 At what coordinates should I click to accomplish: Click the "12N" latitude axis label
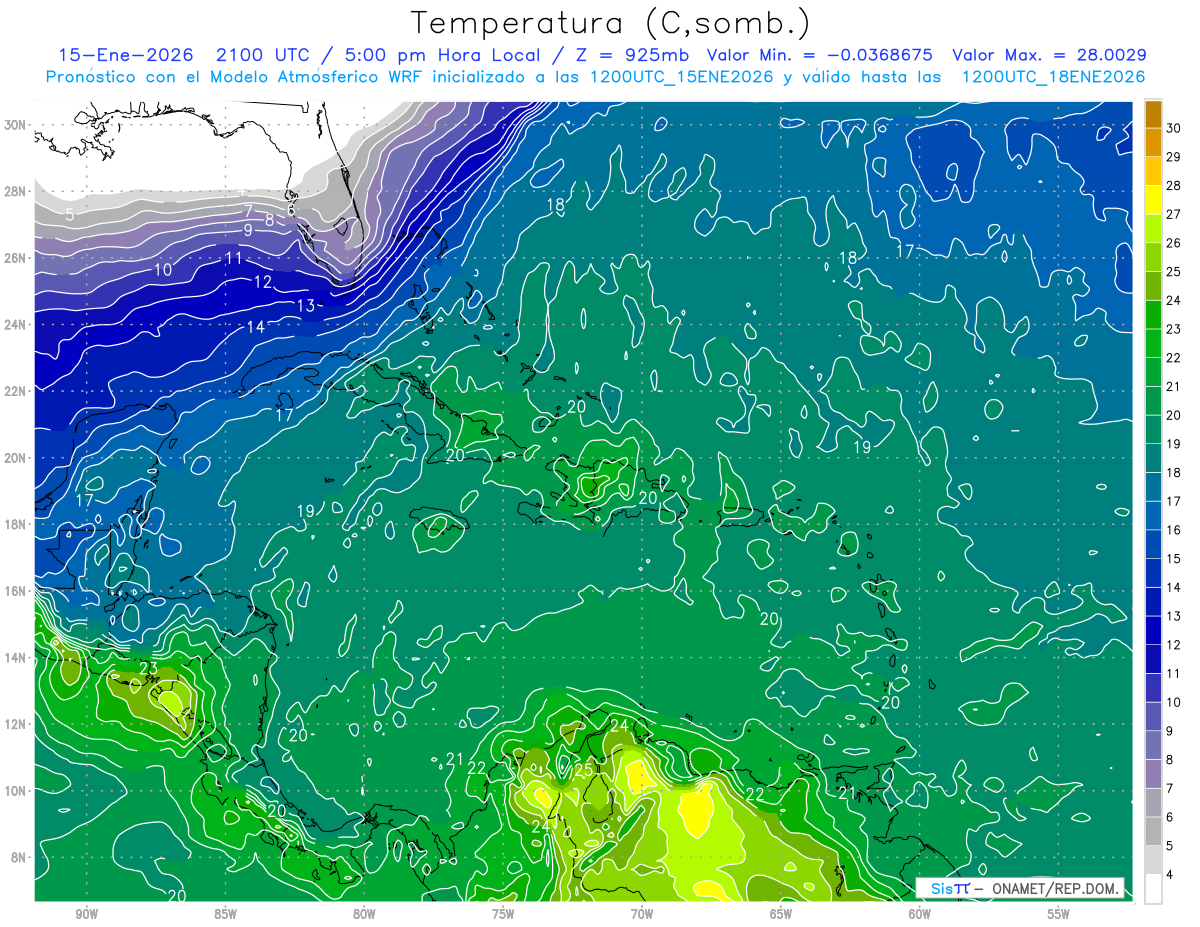pyautogui.click(x=15, y=724)
